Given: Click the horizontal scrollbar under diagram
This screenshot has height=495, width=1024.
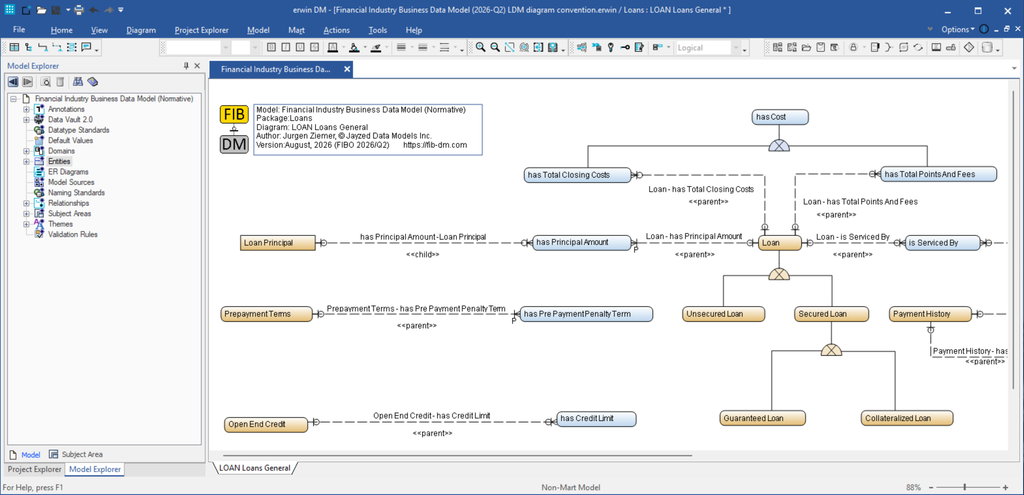Looking at the screenshot, I should (x=457, y=455).
